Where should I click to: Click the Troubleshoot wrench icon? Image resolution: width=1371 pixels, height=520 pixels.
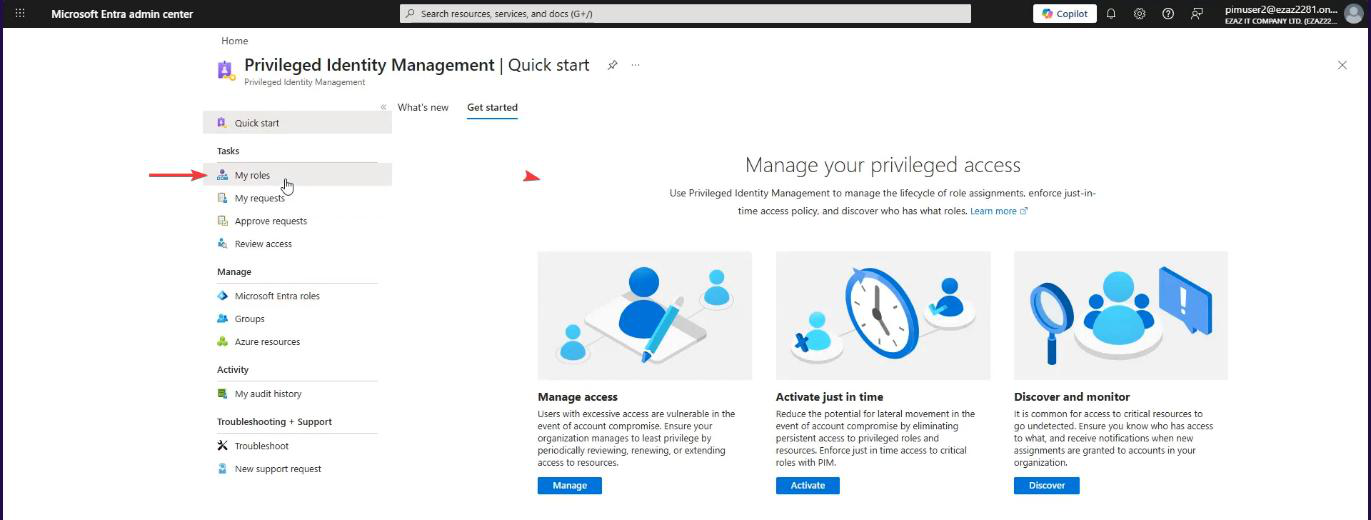tap(222, 446)
